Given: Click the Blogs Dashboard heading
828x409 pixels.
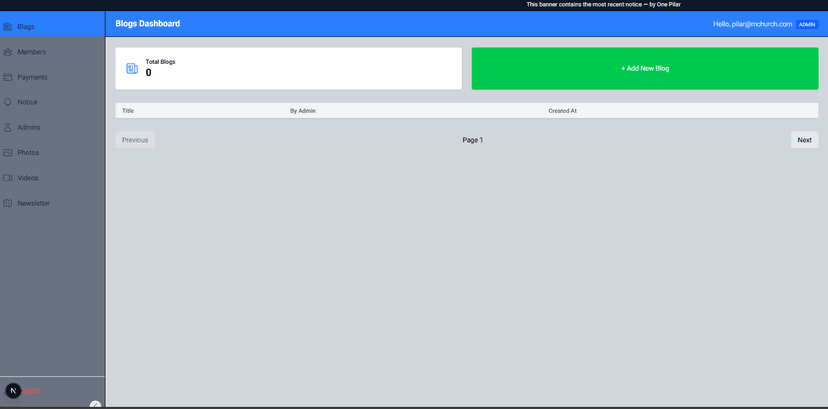Looking at the screenshot, I should coord(147,24).
